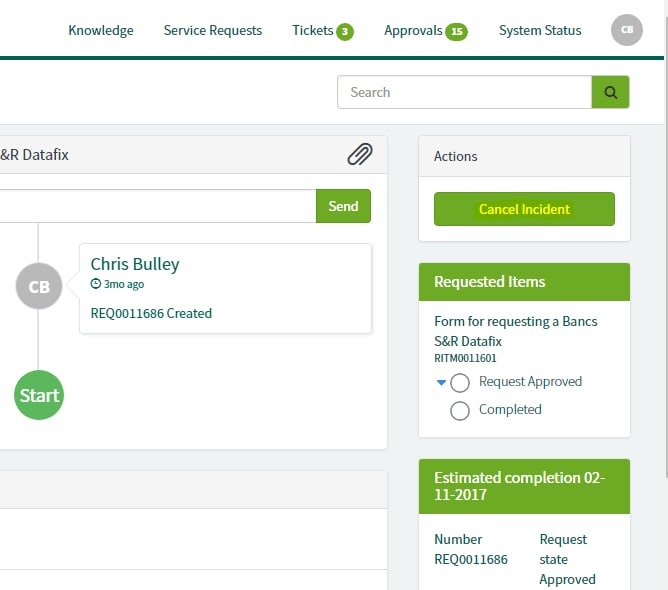Click the paperclip attachment icon

point(360,155)
